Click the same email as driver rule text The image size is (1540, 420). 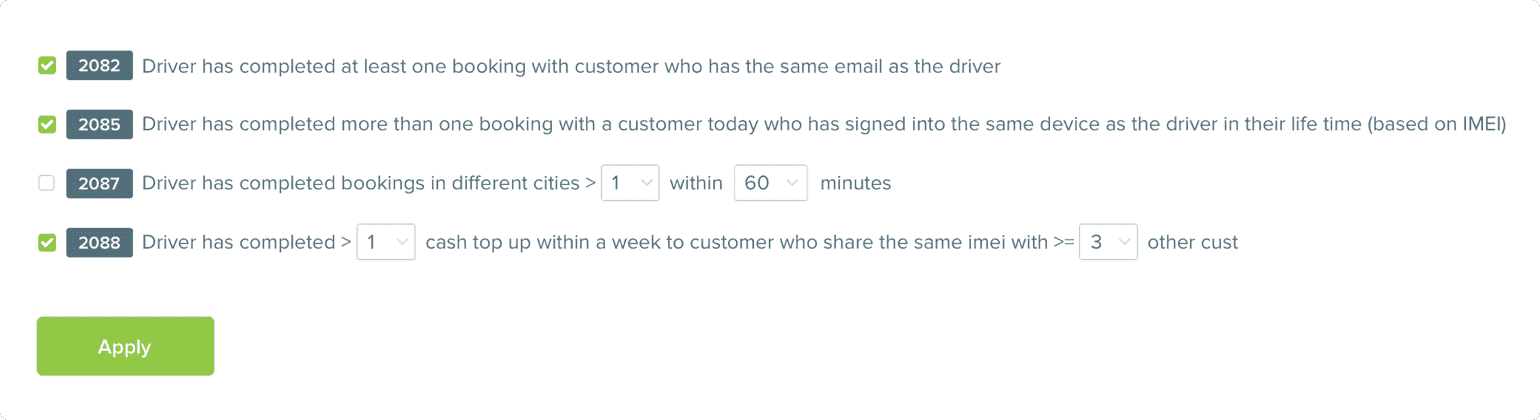pos(571,66)
